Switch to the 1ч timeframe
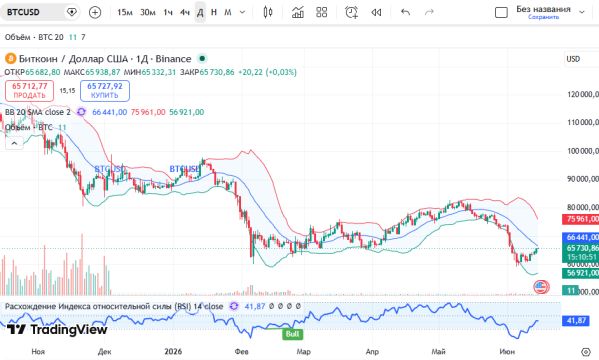 (x=168, y=12)
